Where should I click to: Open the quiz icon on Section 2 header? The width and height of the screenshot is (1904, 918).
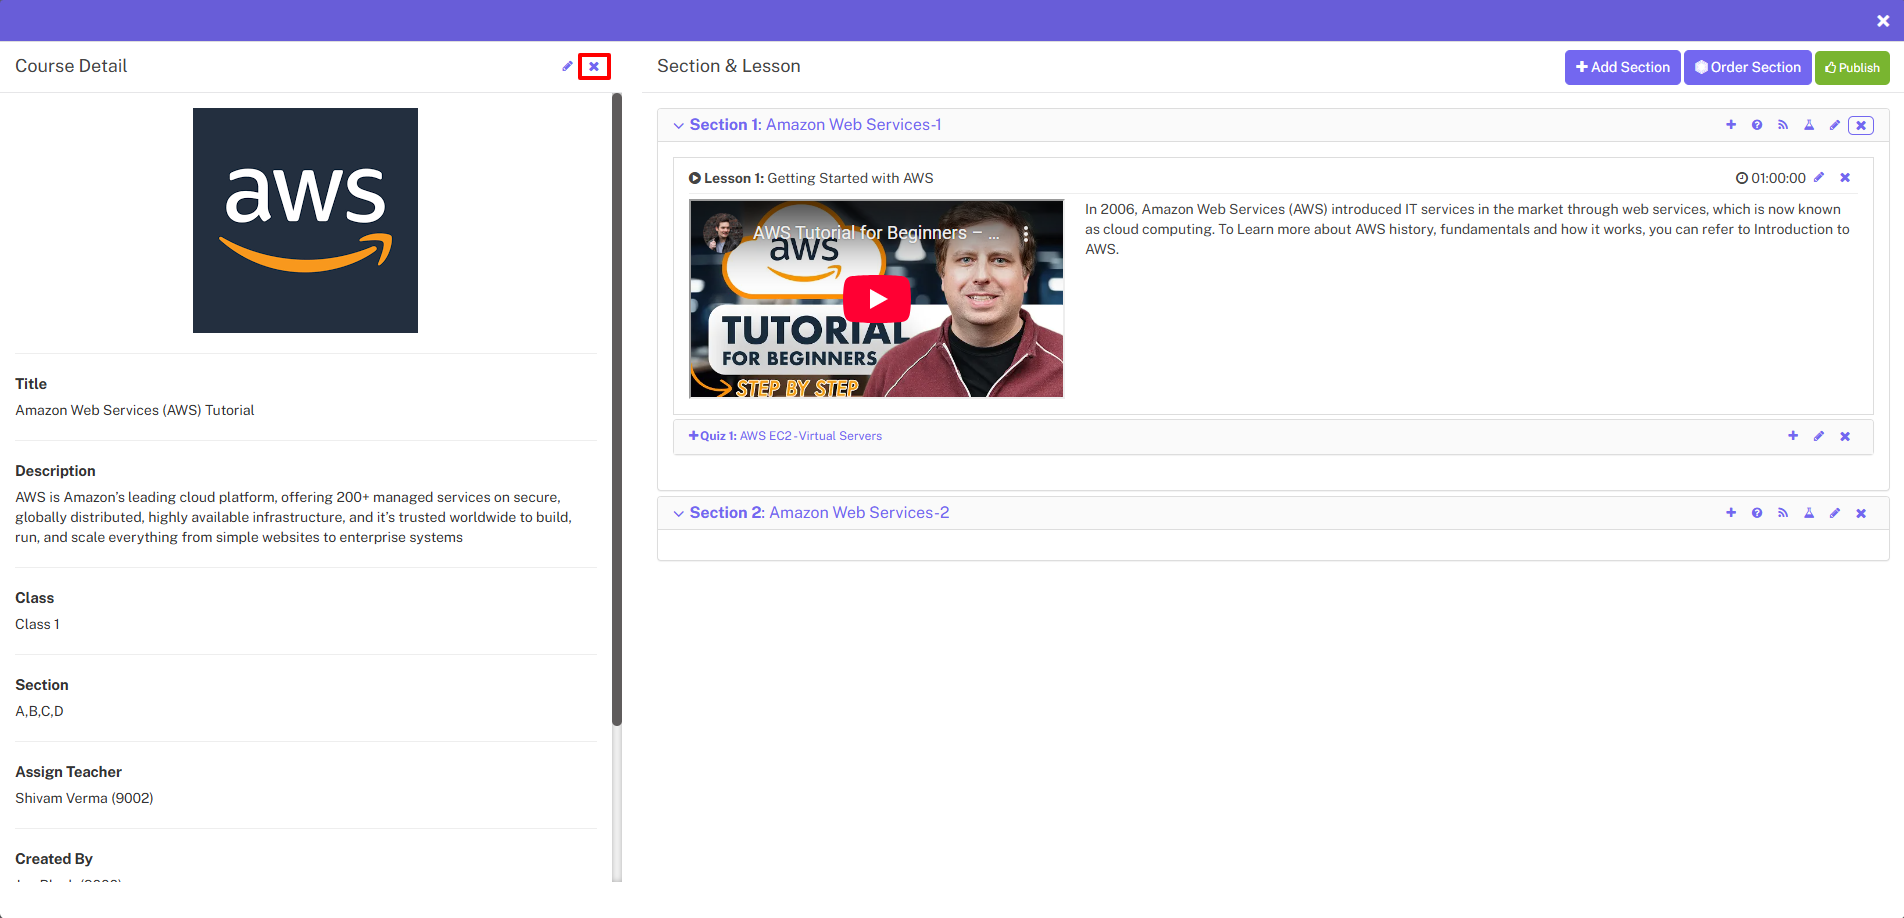point(1757,512)
